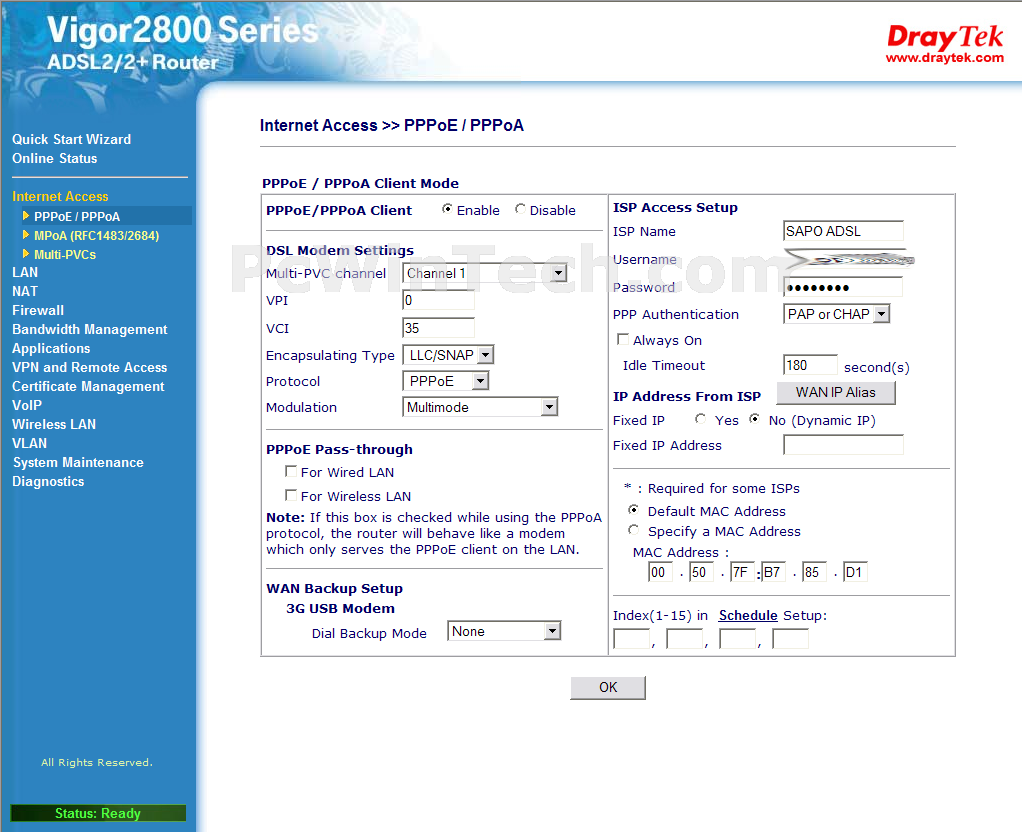
Task: Open the Diagnostics section
Action: tap(48, 481)
